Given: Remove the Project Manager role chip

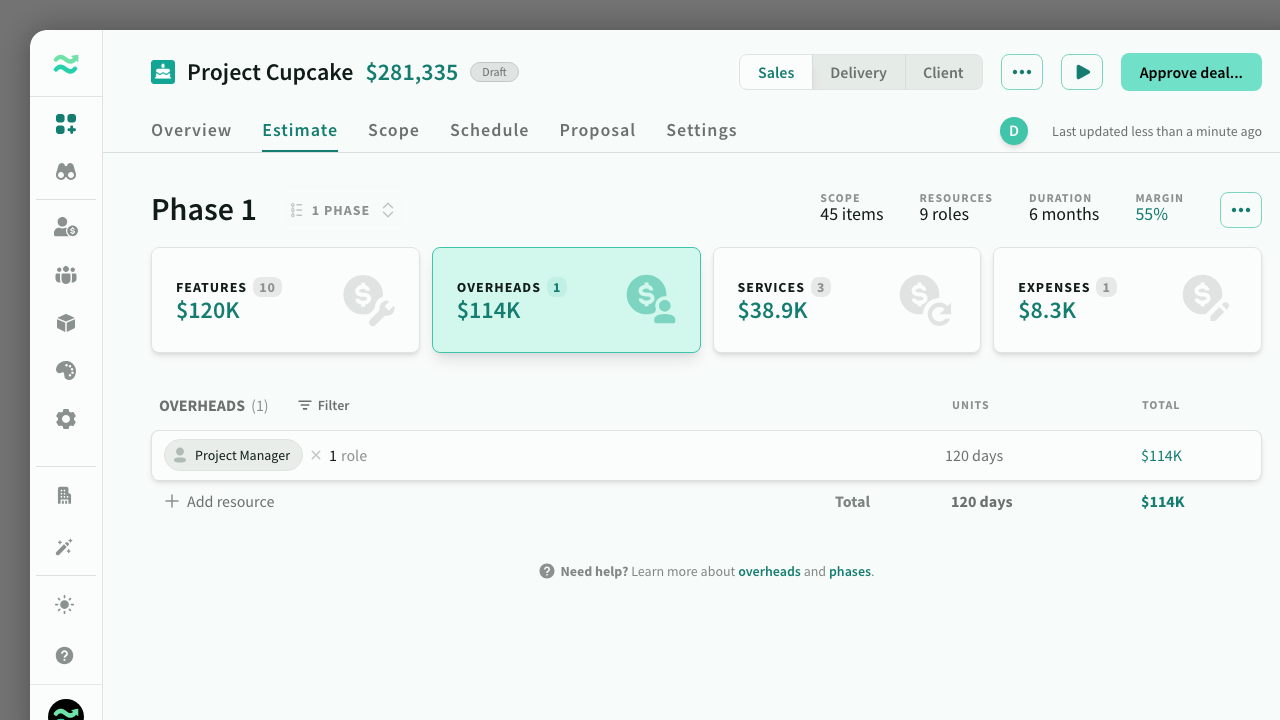Looking at the screenshot, I should (316, 456).
